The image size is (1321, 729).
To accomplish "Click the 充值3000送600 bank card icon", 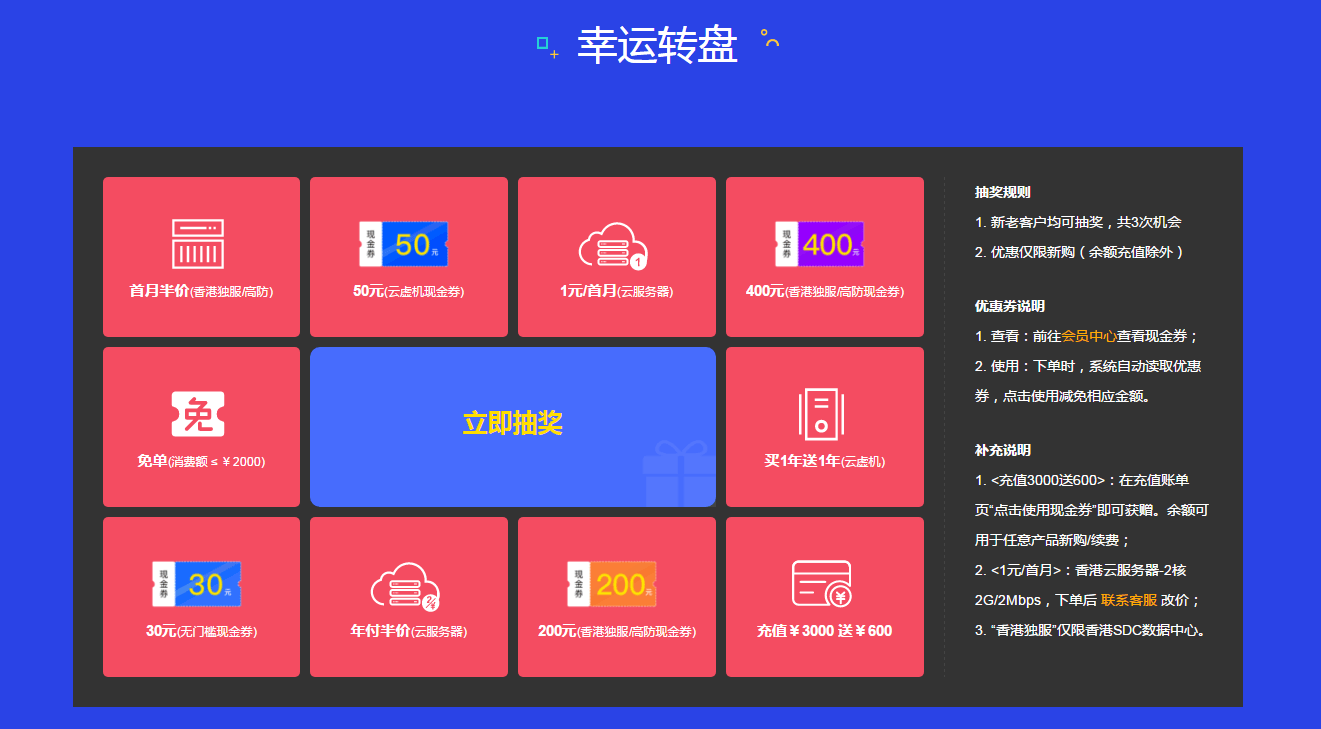I will (x=824, y=582).
